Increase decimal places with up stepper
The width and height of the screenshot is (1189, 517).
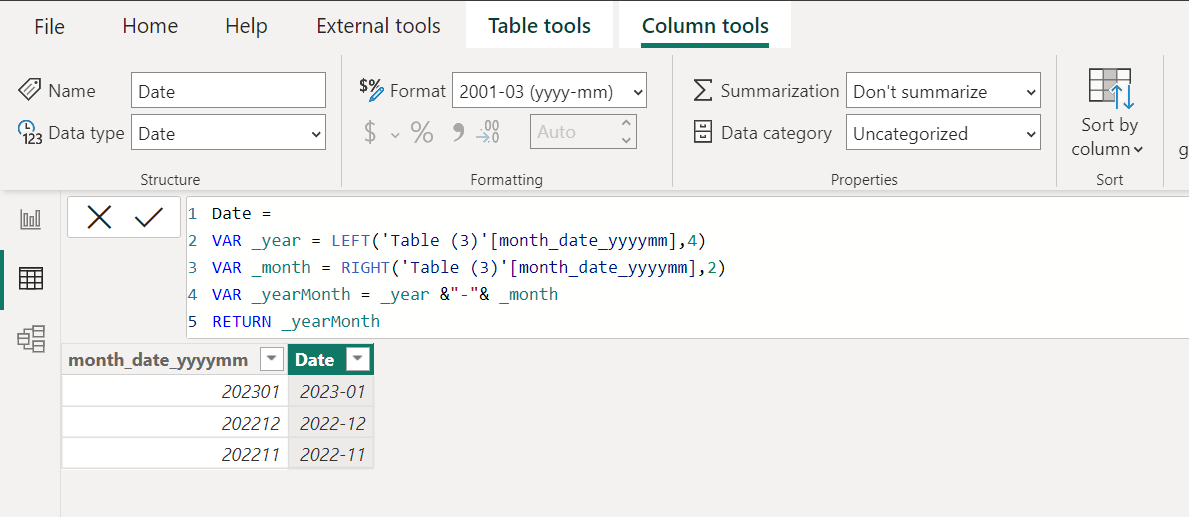point(626,124)
